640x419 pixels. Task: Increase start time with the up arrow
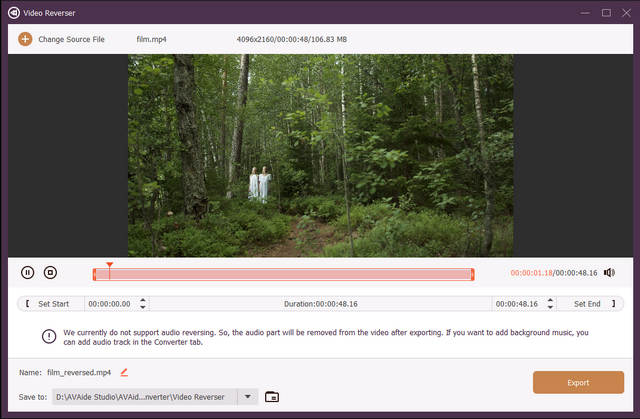point(143,300)
